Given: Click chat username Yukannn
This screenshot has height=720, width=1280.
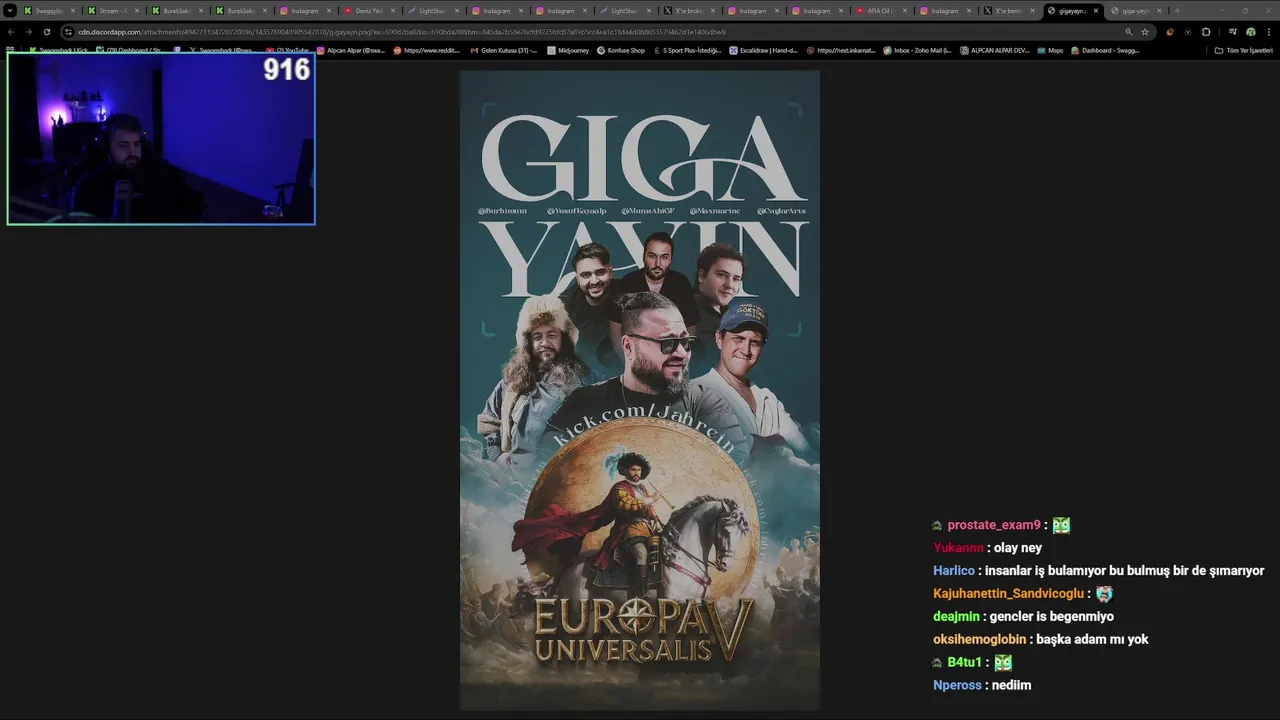Looking at the screenshot, I should (958, 548).
